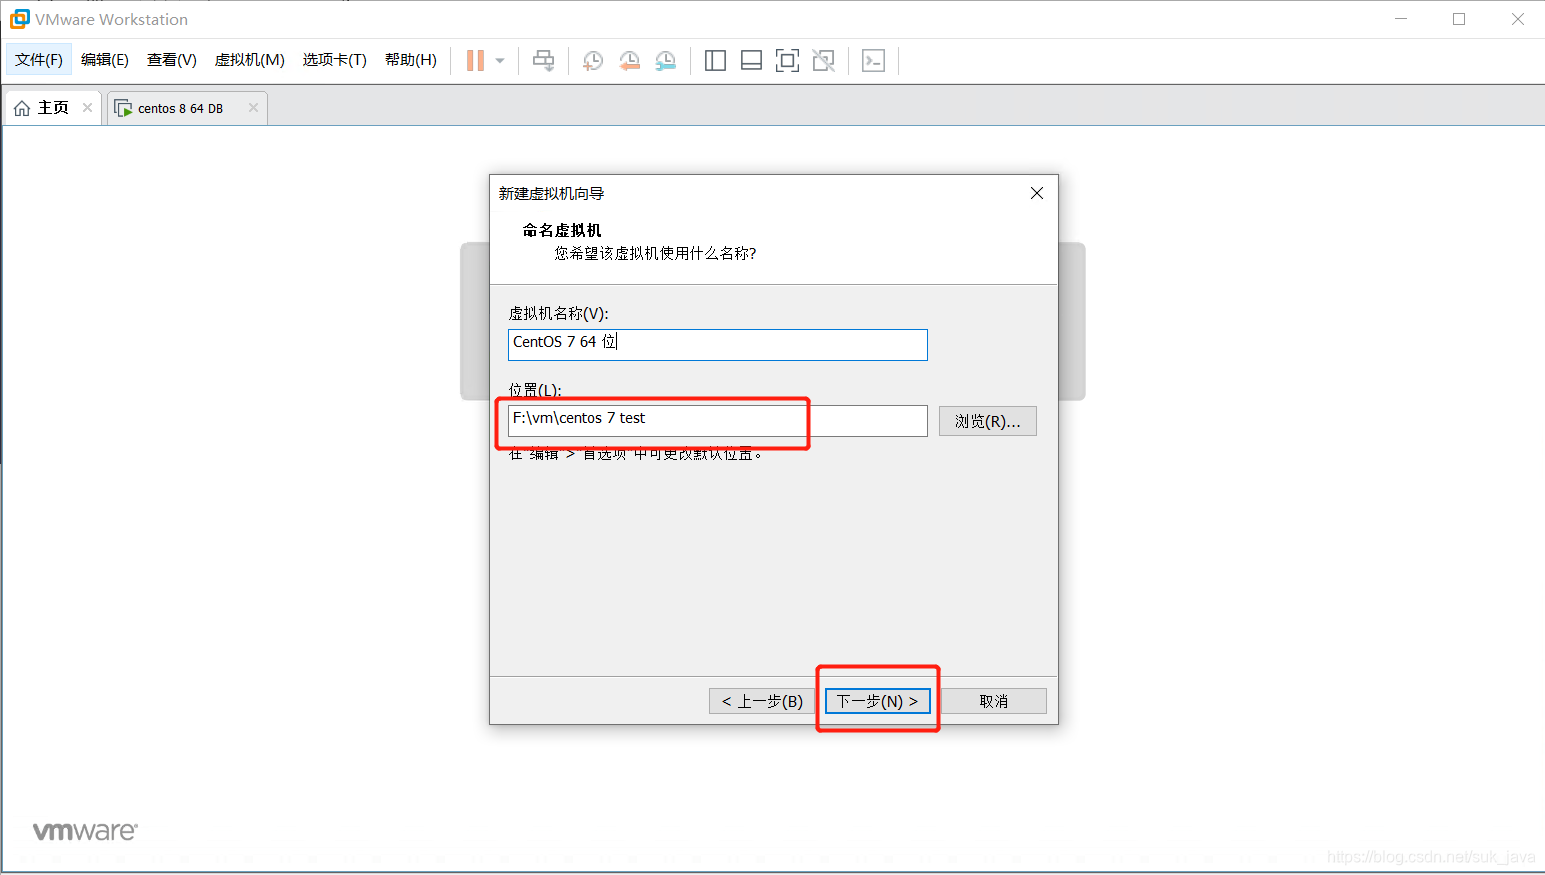Open the 编辑(E) menu
Viewport: 1545px width, 875px height.
[105, 60]
